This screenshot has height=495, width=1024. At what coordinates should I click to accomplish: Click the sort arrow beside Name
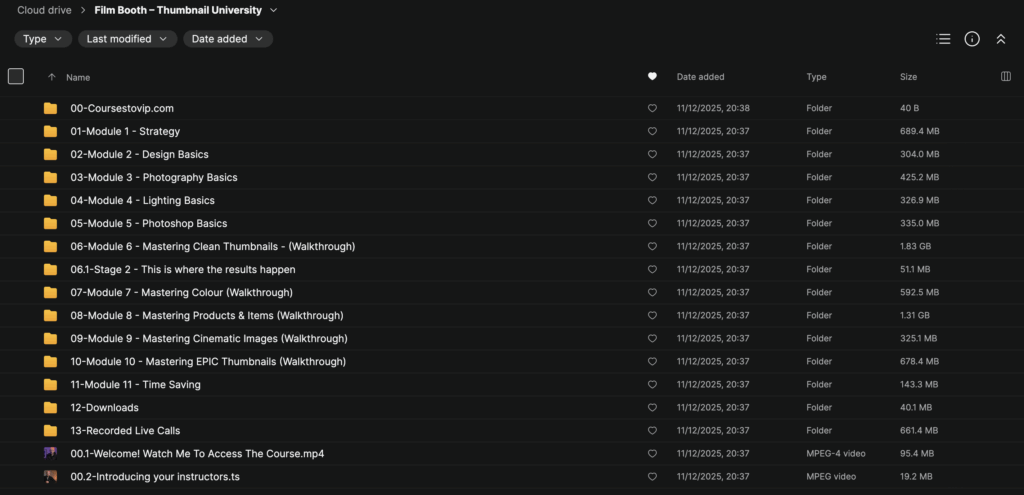[52, 77]
